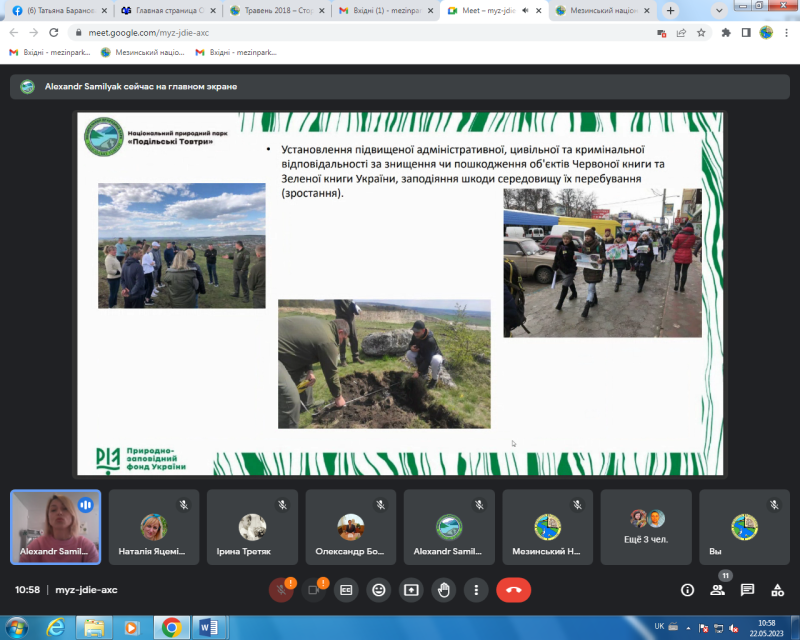Select Alexandr Samilyak's presenter video tile
Viewport: 800px width, 640px height.
[x=55, y=527]
